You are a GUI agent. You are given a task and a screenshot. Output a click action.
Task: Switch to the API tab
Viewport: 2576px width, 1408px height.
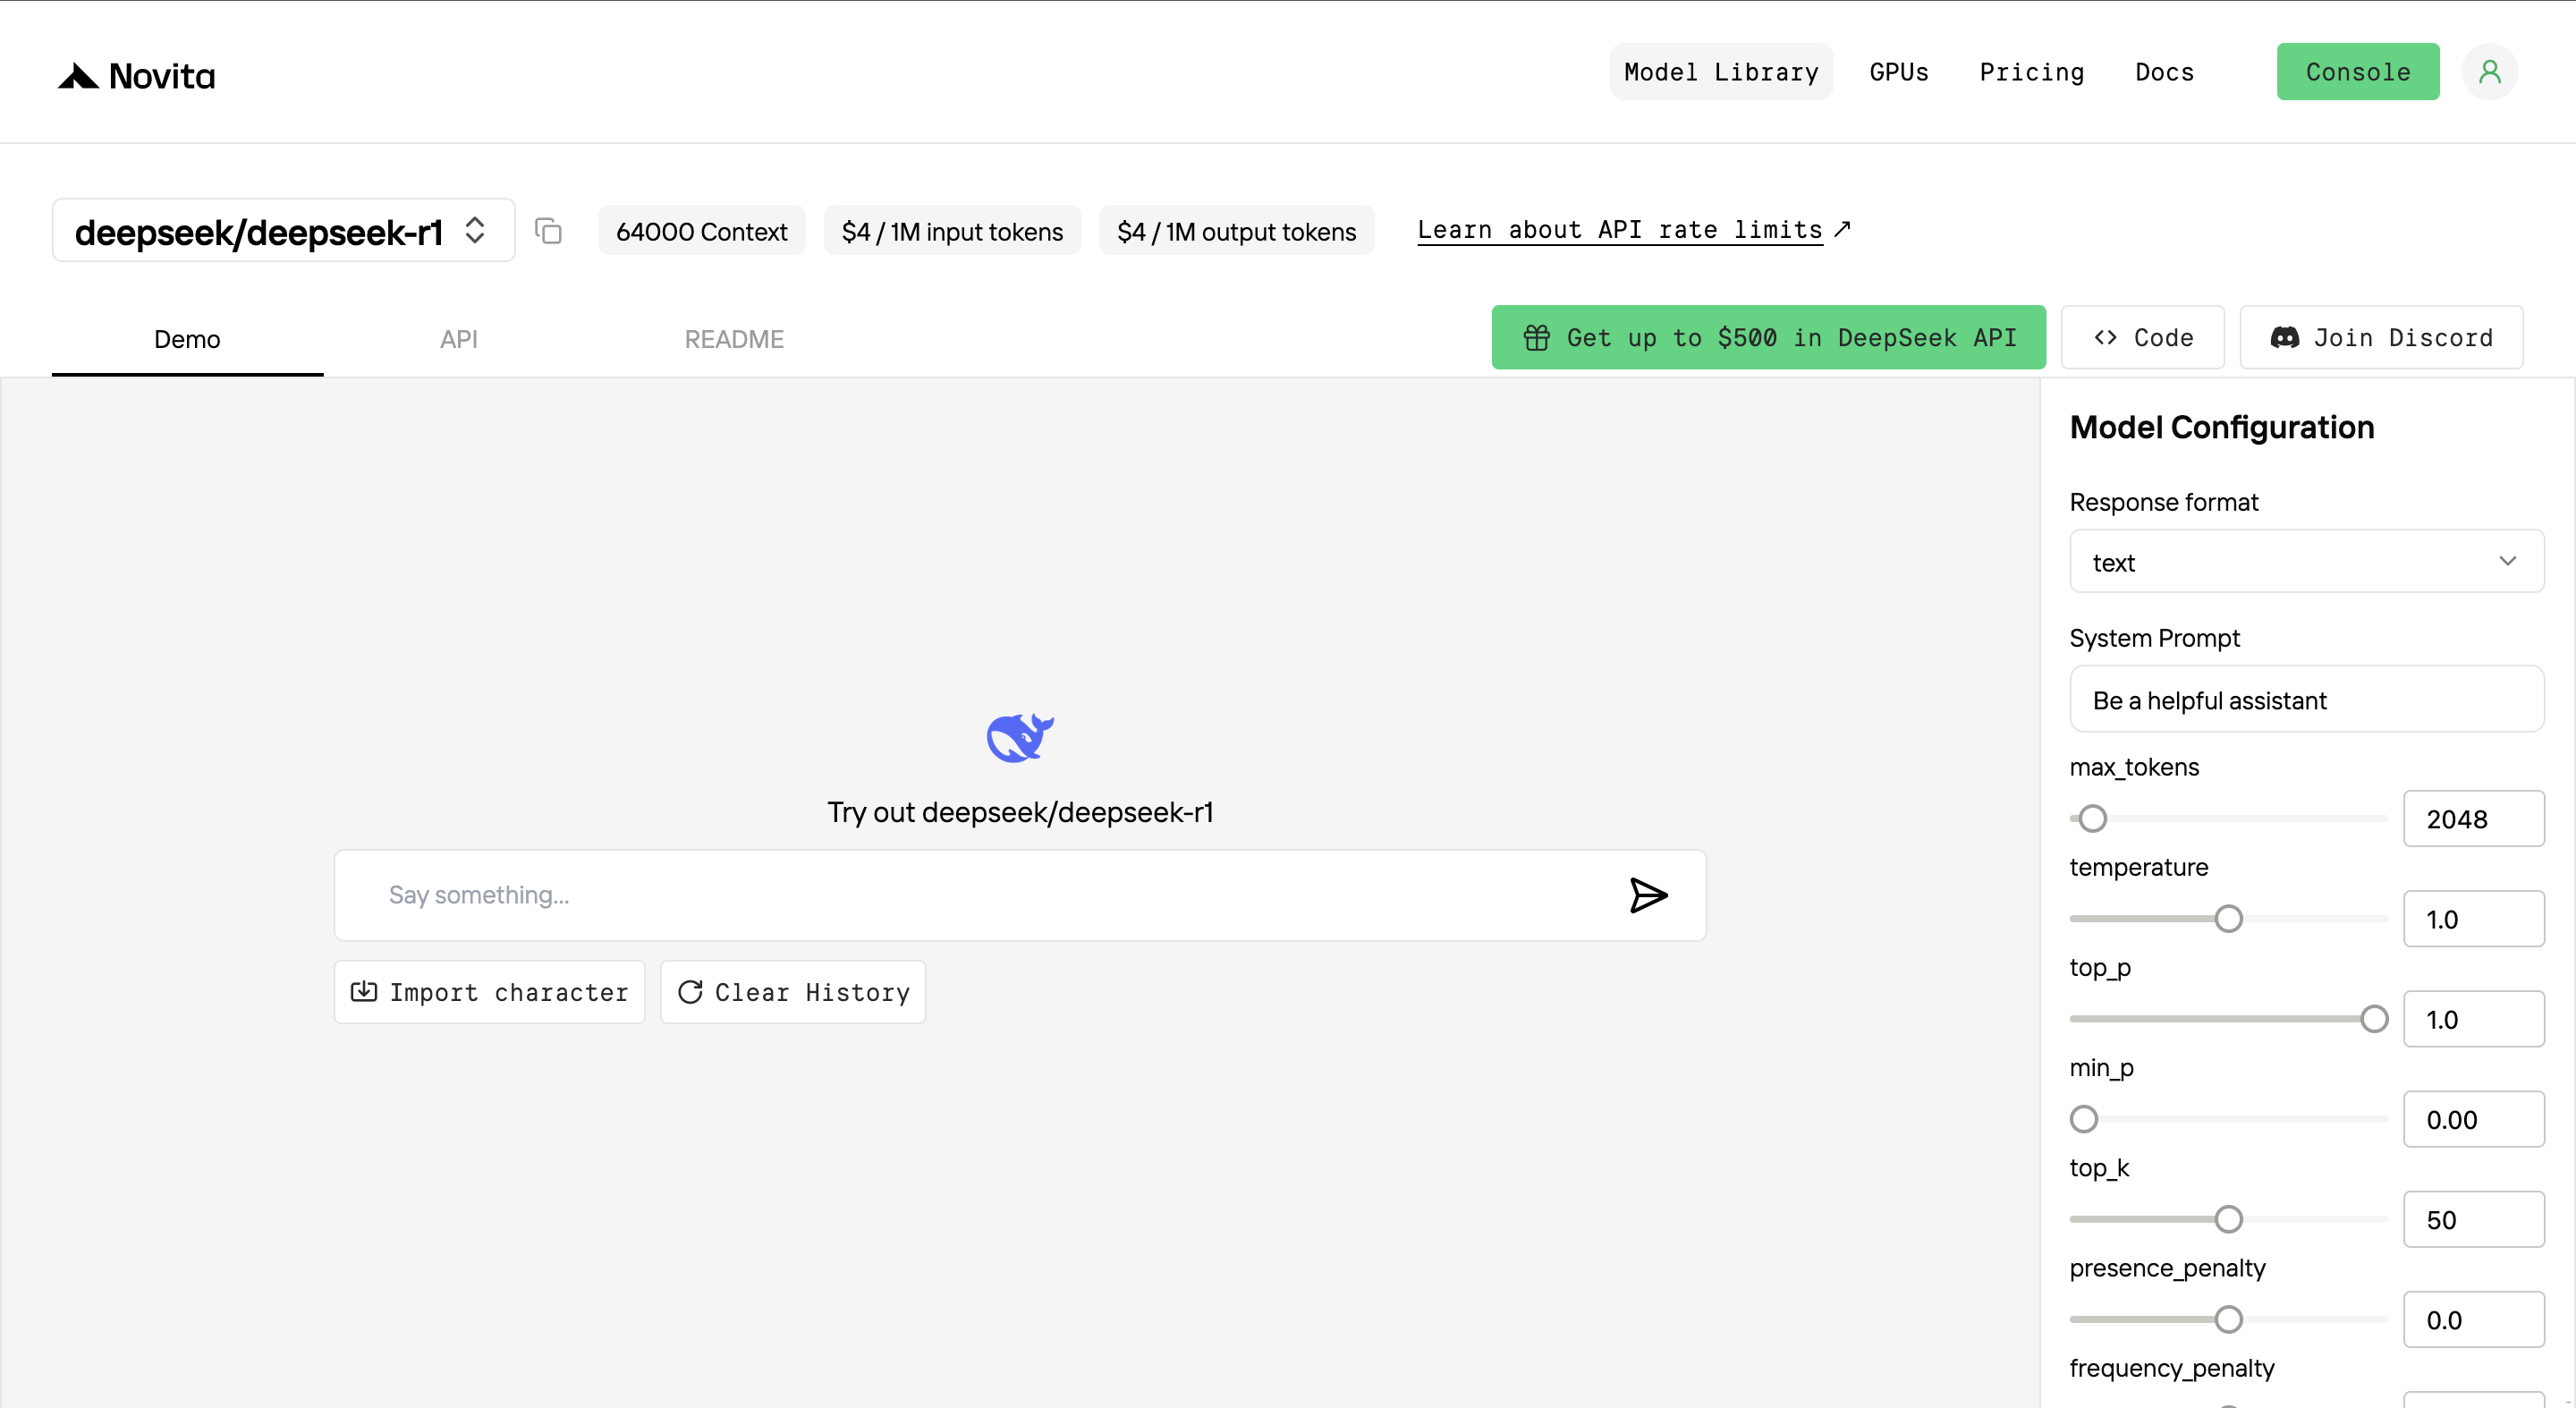tap(459, 339)
